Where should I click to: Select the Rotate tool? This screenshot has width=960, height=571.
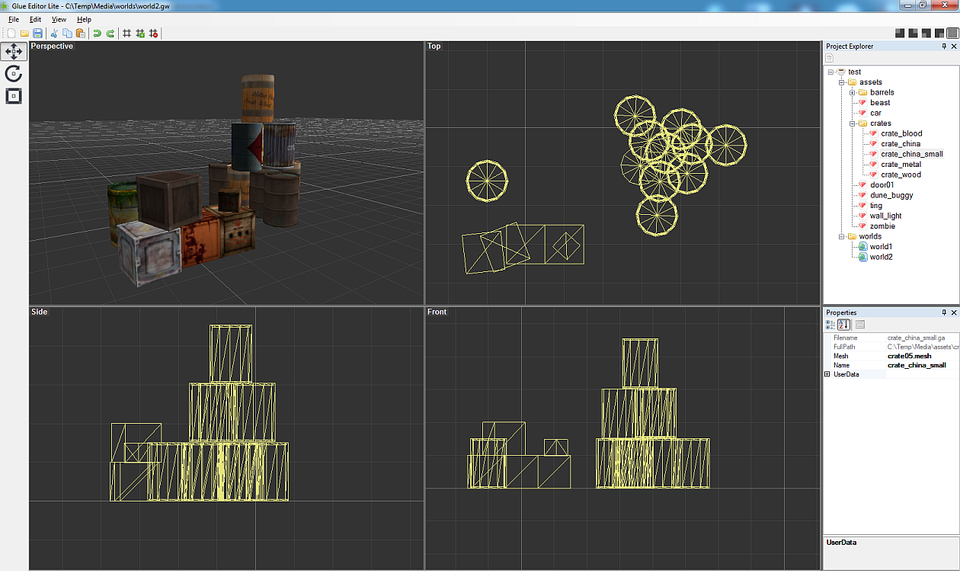coord(14,74)
